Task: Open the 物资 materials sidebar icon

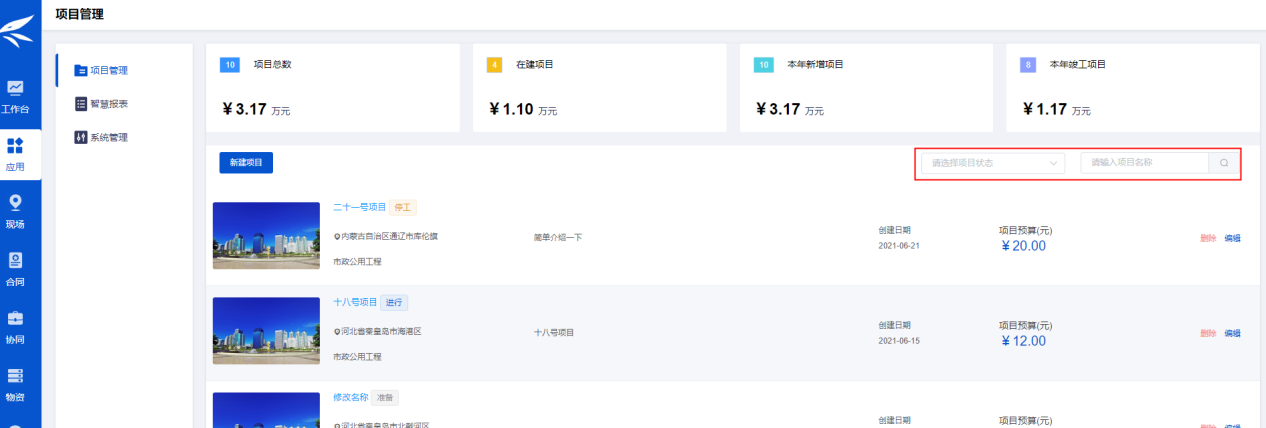Action: tap(16, 376)
